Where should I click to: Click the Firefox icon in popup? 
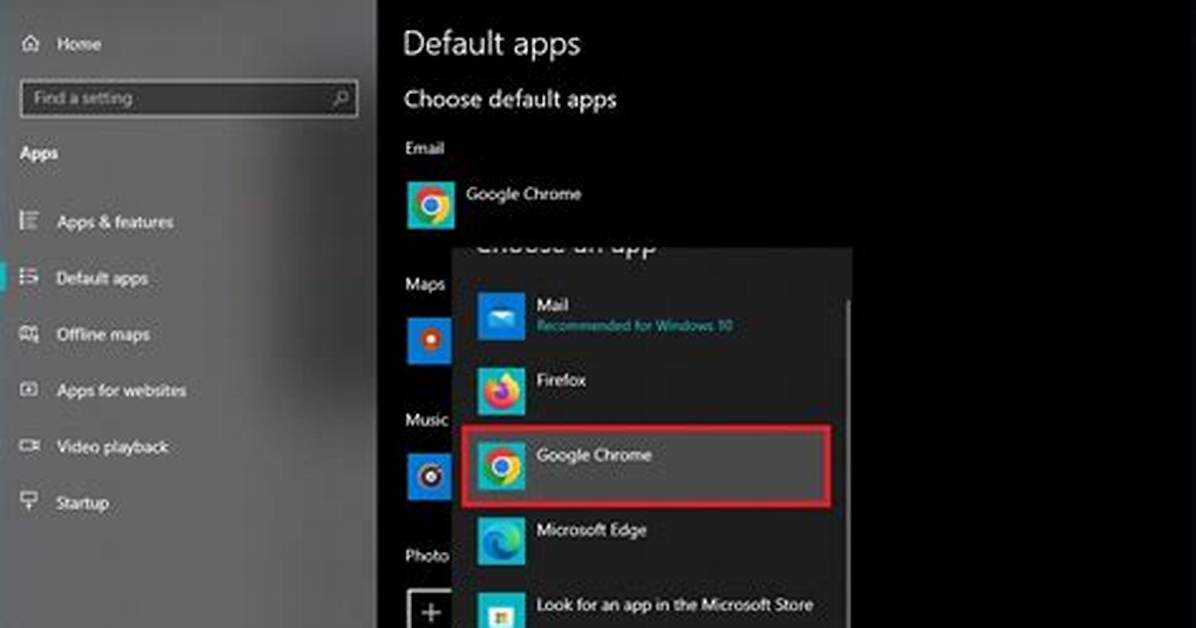(x=501, y=391)
